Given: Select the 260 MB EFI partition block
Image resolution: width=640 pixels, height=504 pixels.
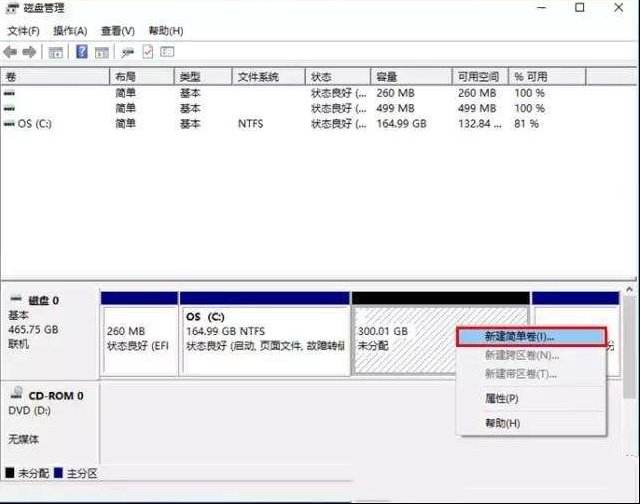Looking at the screenshot, I should pos(140,334).
